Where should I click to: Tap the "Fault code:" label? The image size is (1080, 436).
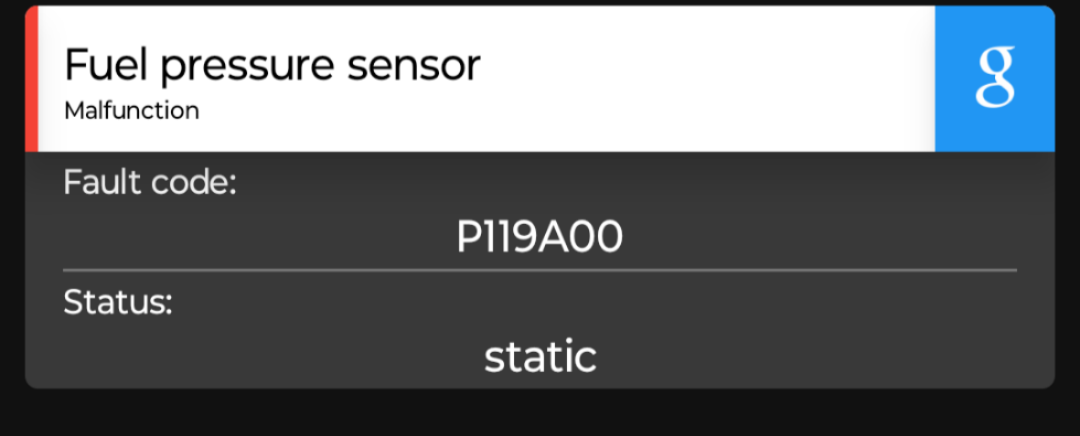pos(150,183)
